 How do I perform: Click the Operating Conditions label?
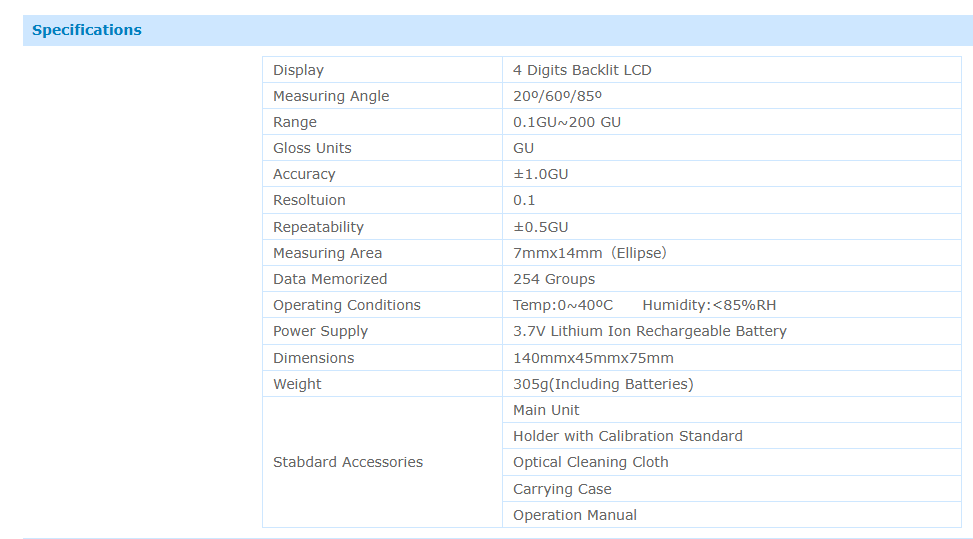(x=347, y=305)
